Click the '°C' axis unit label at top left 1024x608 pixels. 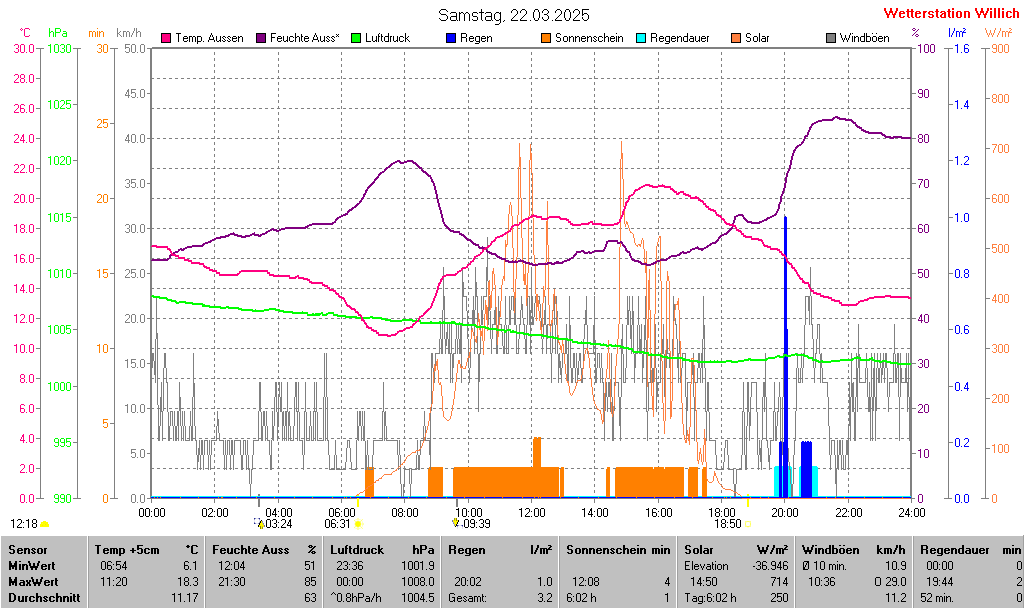pos(25,33)
